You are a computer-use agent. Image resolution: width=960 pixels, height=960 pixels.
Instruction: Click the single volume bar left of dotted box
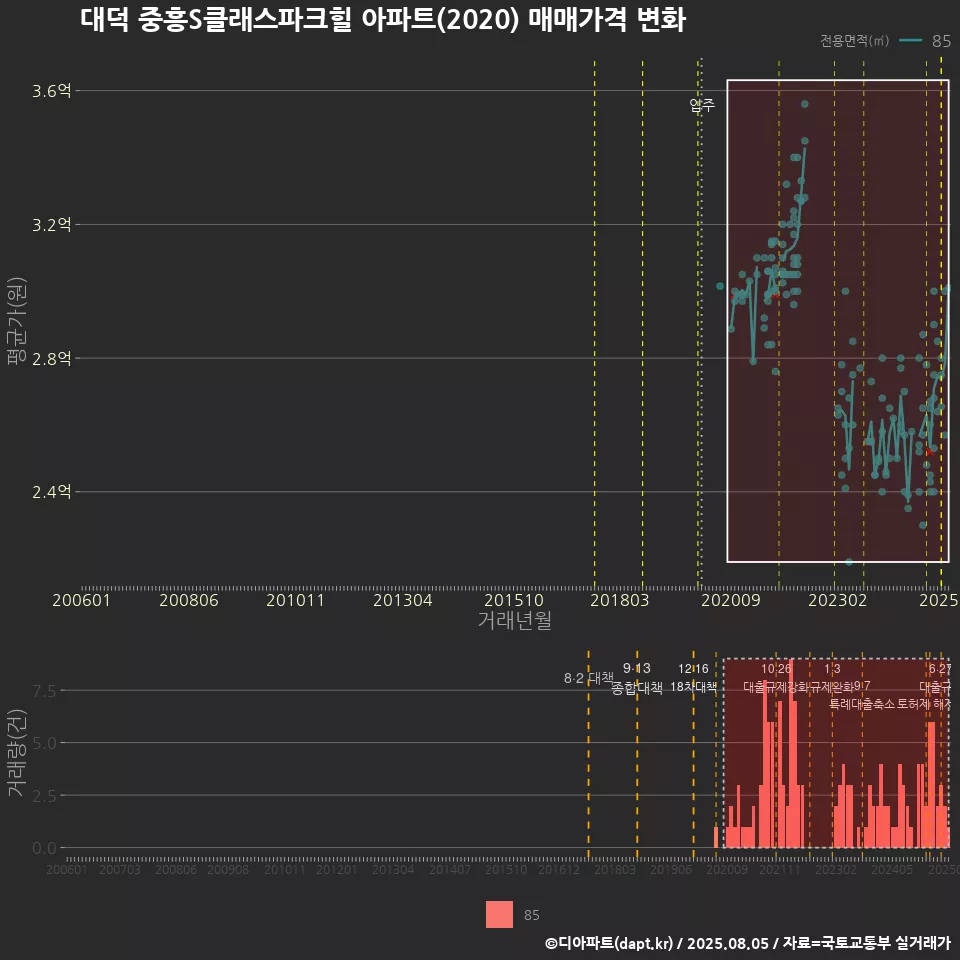[716, 838]
